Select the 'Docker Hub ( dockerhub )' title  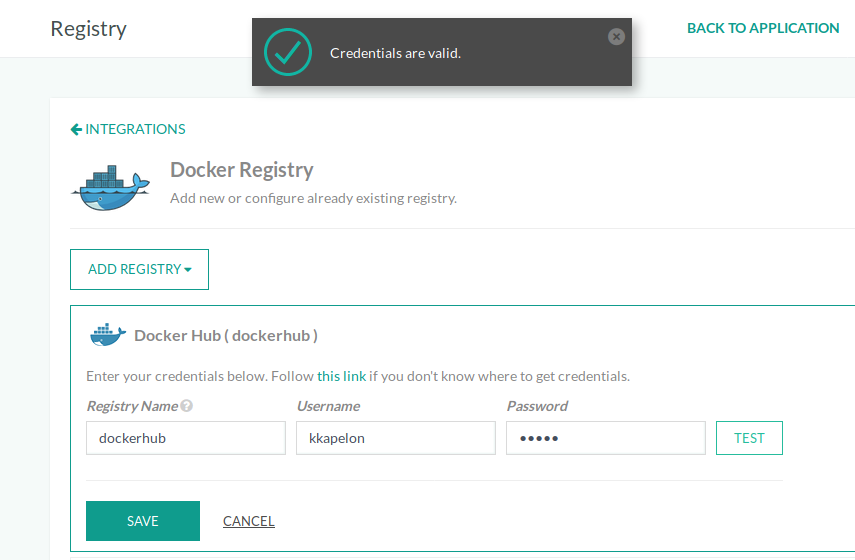tap(226, 336)
